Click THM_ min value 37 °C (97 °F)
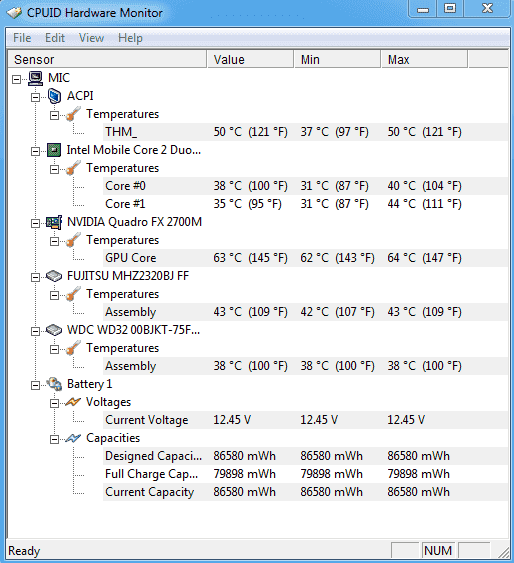 coord(335,132)
